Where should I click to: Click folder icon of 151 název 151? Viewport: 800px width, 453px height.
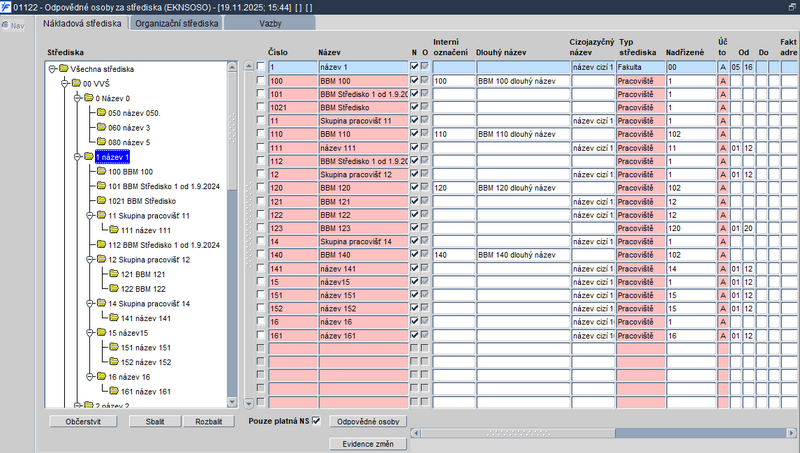click(114, 347)
